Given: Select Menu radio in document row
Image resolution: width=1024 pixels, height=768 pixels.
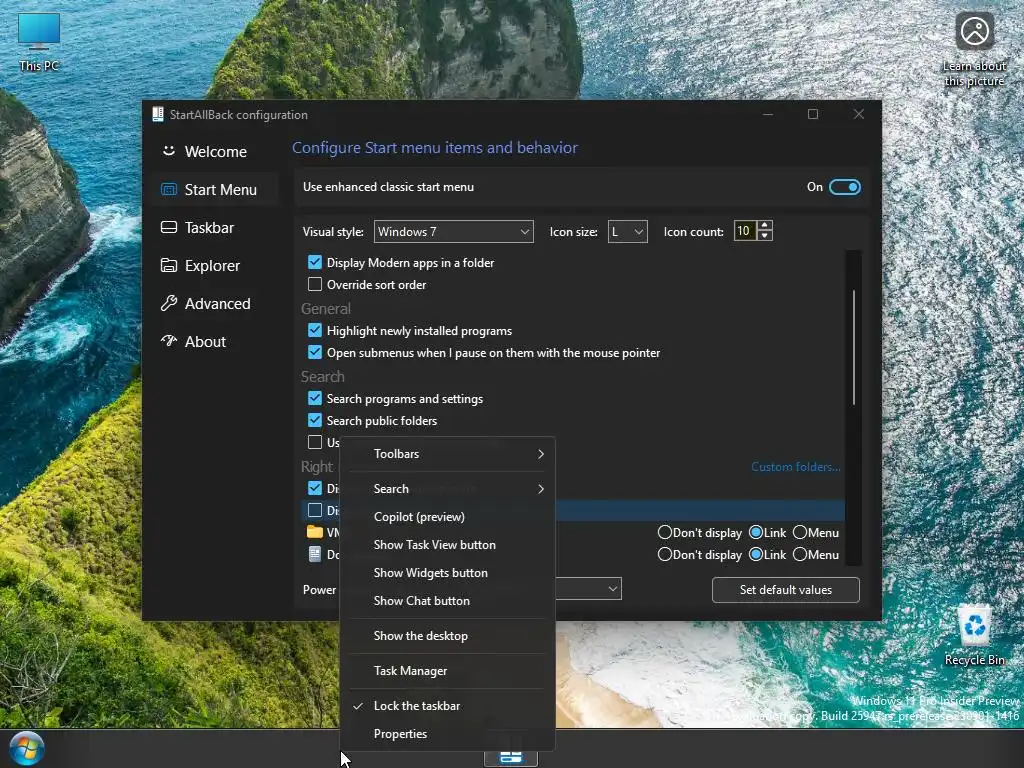Looking at the screenshot, I should click(800, 554).
